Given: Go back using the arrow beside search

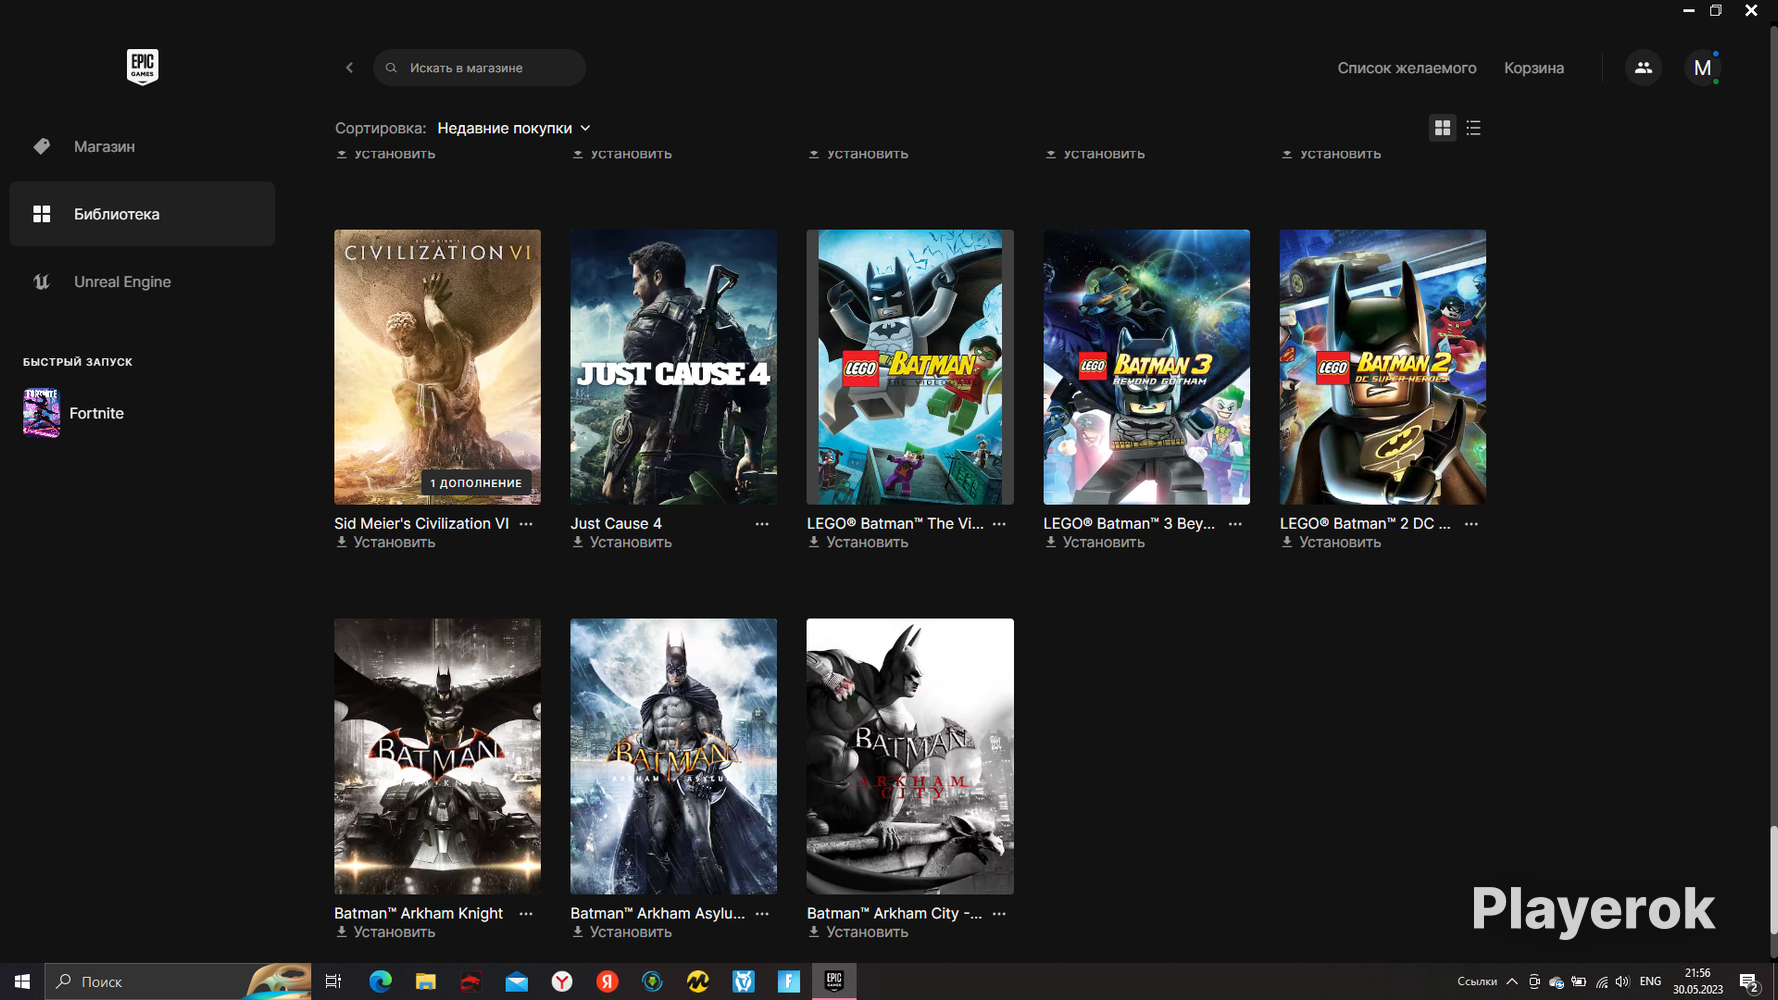Looking at the screenshot, I should coord(349,68).
